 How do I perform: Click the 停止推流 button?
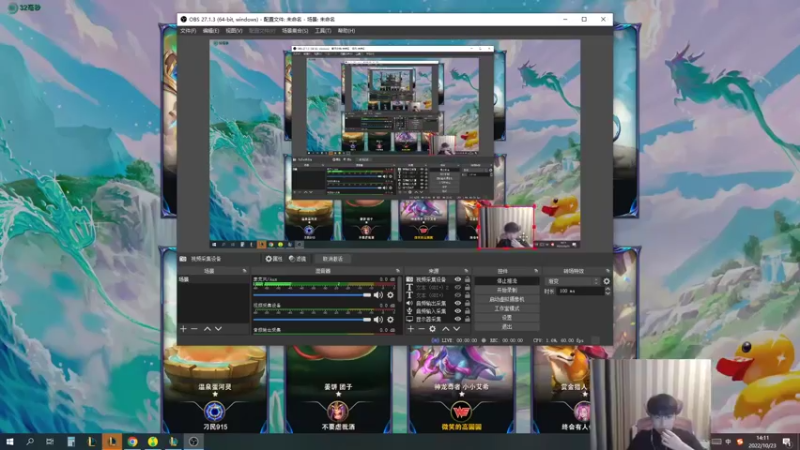507,281
